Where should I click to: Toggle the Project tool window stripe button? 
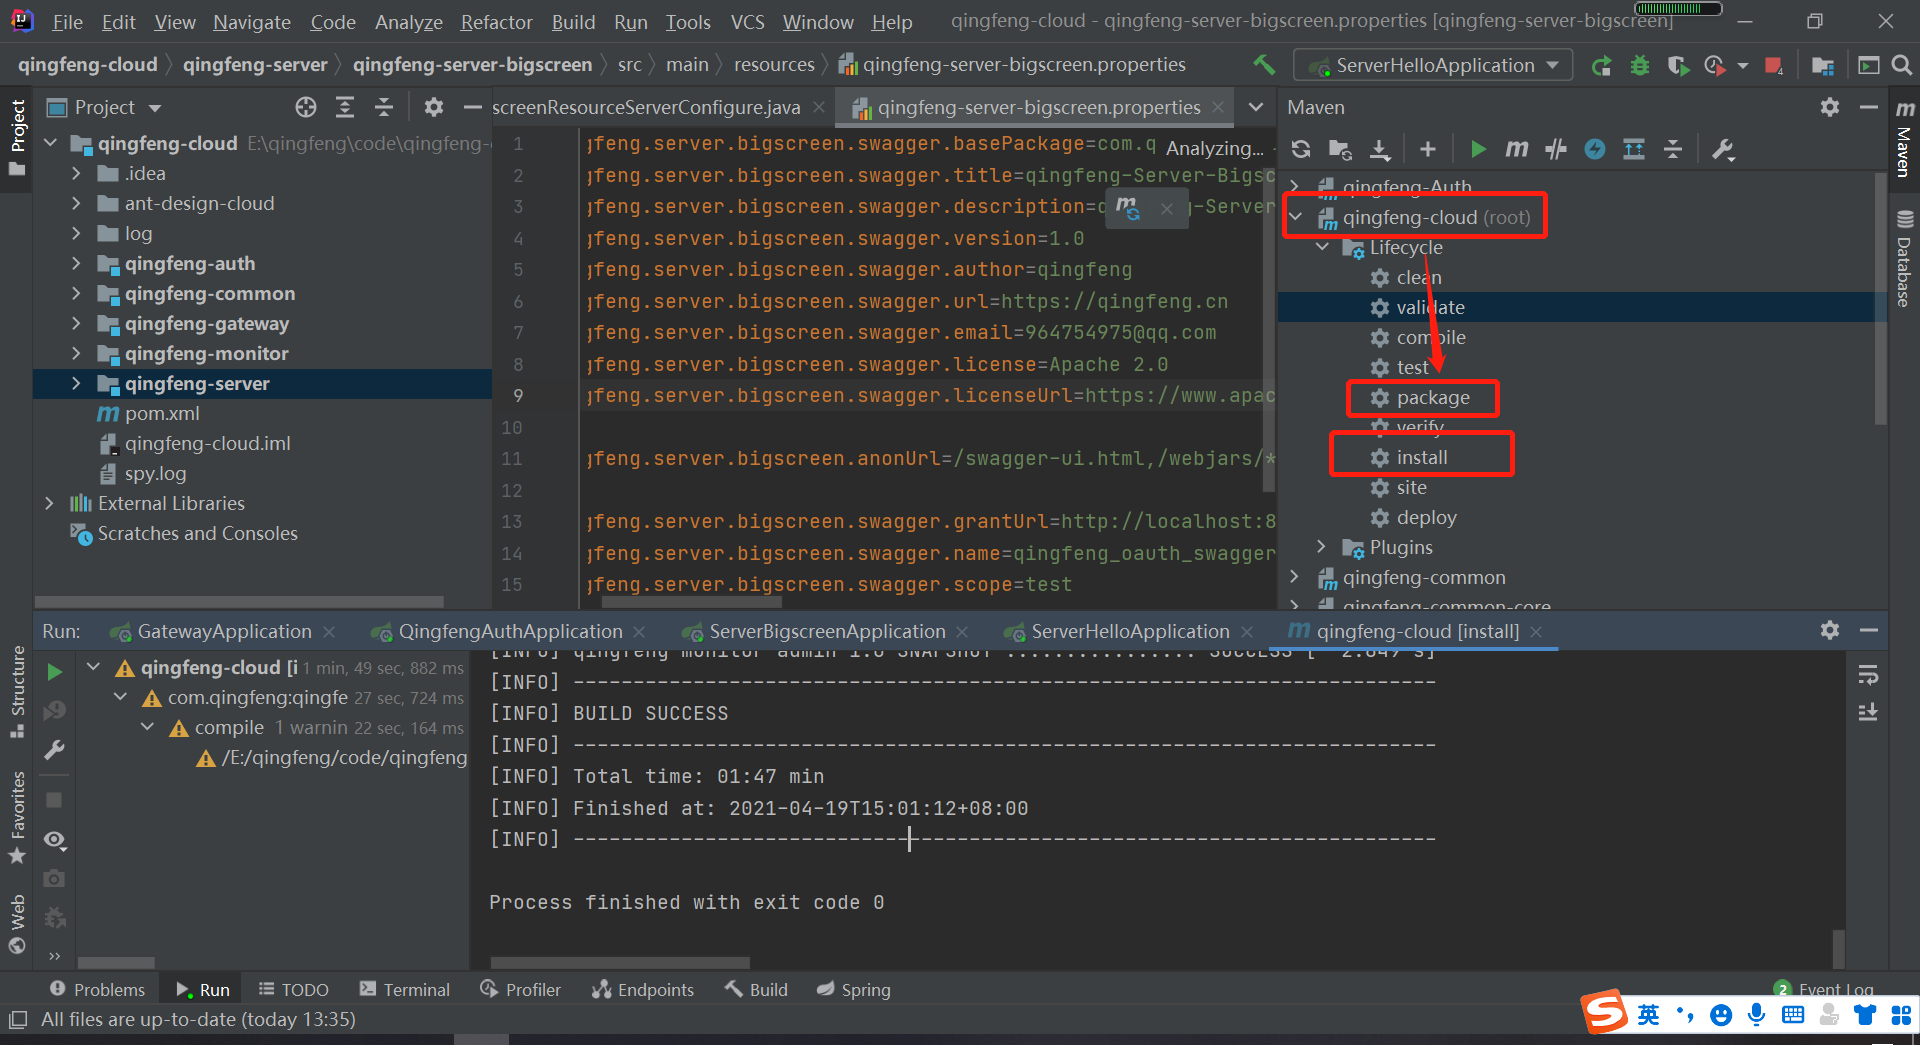click(17, 137)
